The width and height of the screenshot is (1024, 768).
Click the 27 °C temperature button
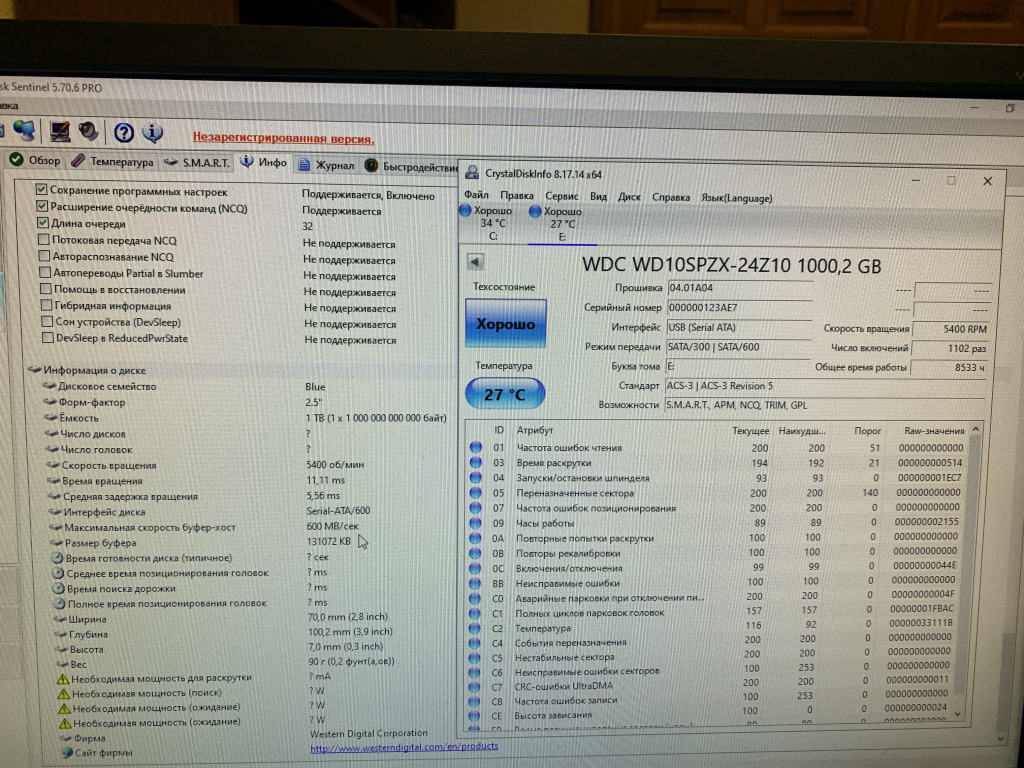click(505, 394)
